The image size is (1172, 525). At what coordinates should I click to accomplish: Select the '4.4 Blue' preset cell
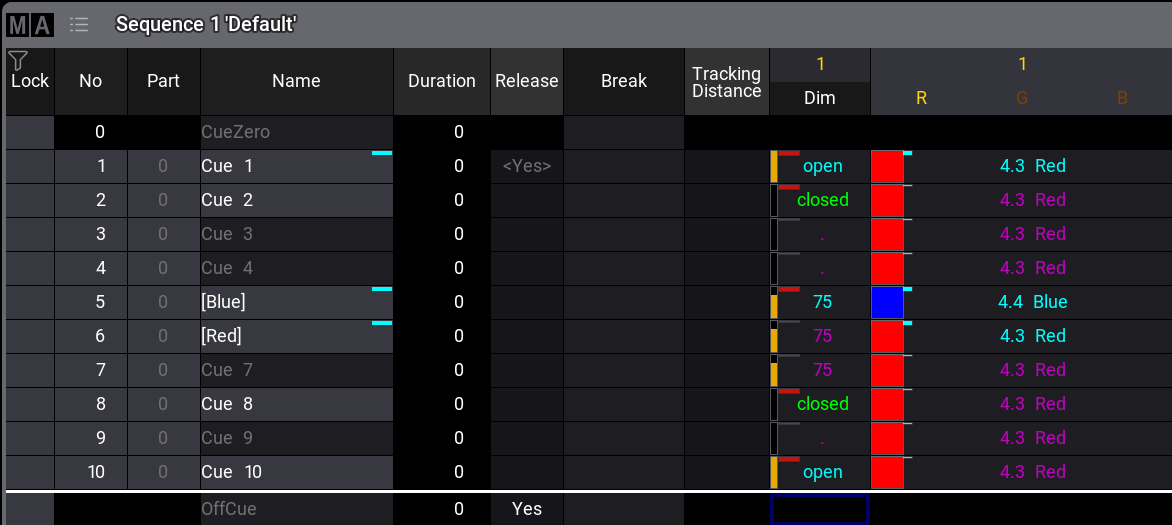click(x=1032, y=302)
